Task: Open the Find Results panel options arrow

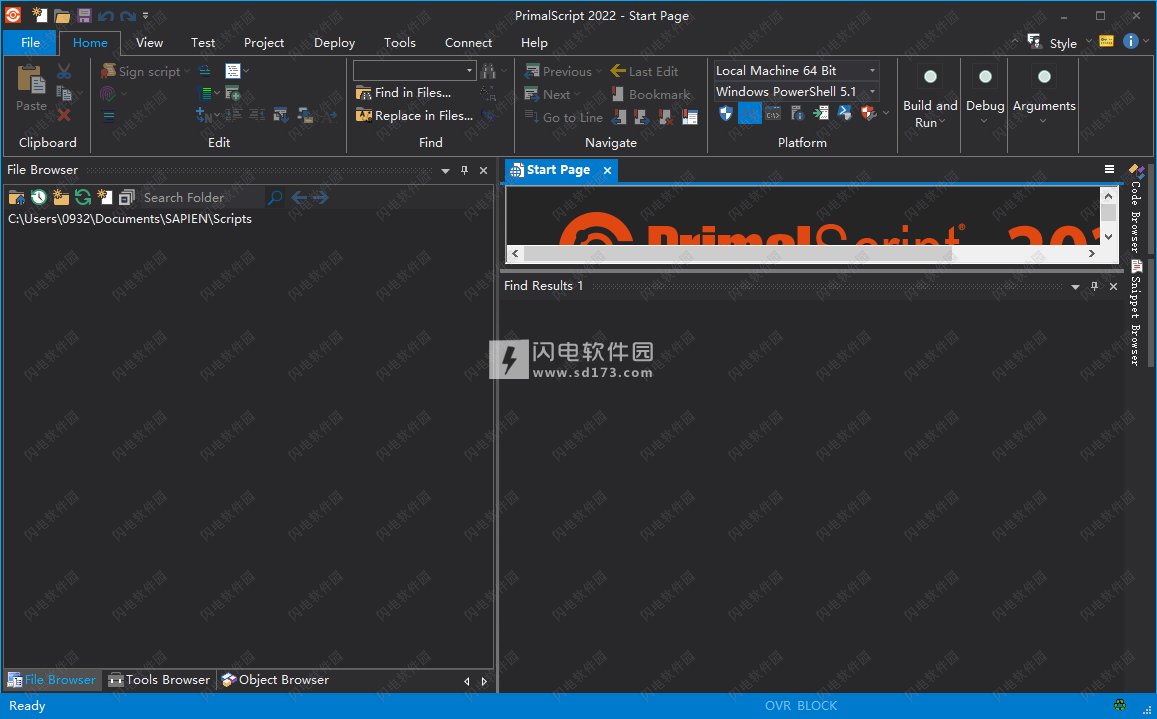Action: 1075,286
